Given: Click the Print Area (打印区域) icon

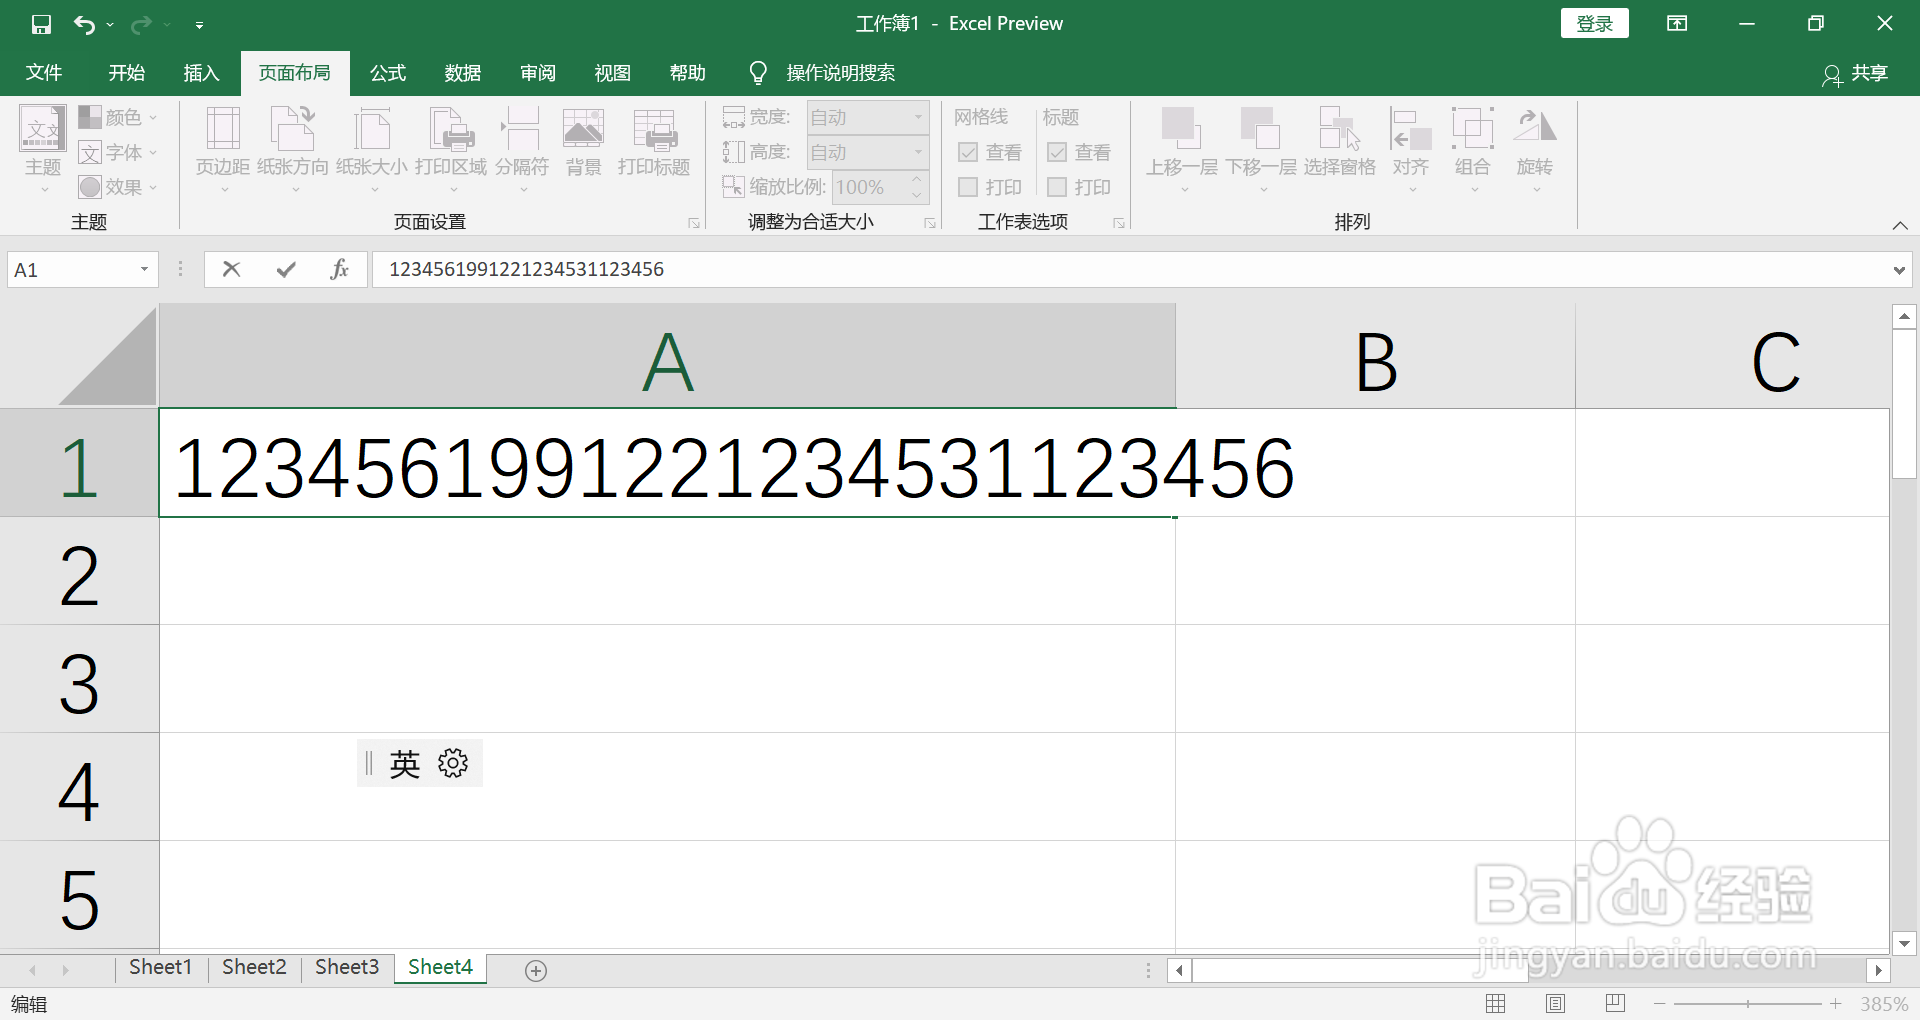Looking at the screenshot, I should pos(451,130).
